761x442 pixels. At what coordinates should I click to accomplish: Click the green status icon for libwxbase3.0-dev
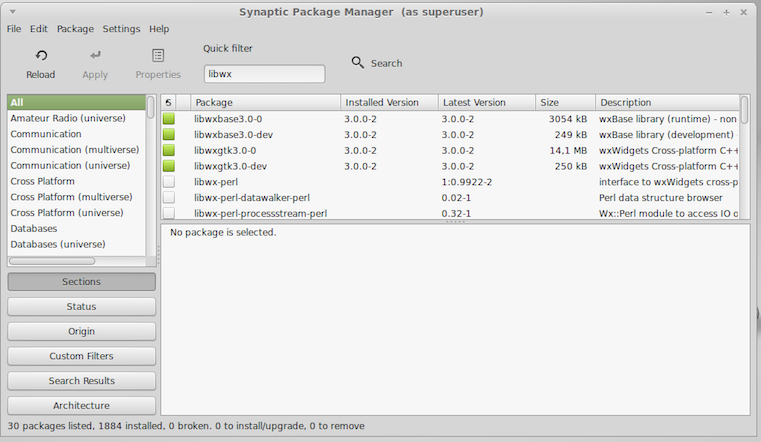[169, 134]
